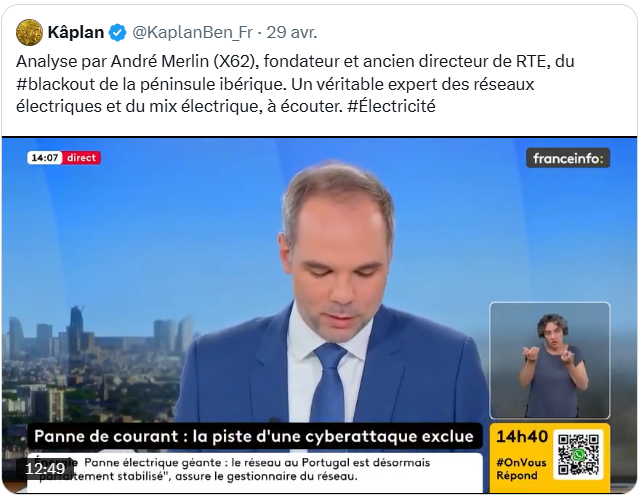Click the tweet text mentioning André Merlin
The width and height of the screenshot is (642, 498).
click(x=295, y=84)
